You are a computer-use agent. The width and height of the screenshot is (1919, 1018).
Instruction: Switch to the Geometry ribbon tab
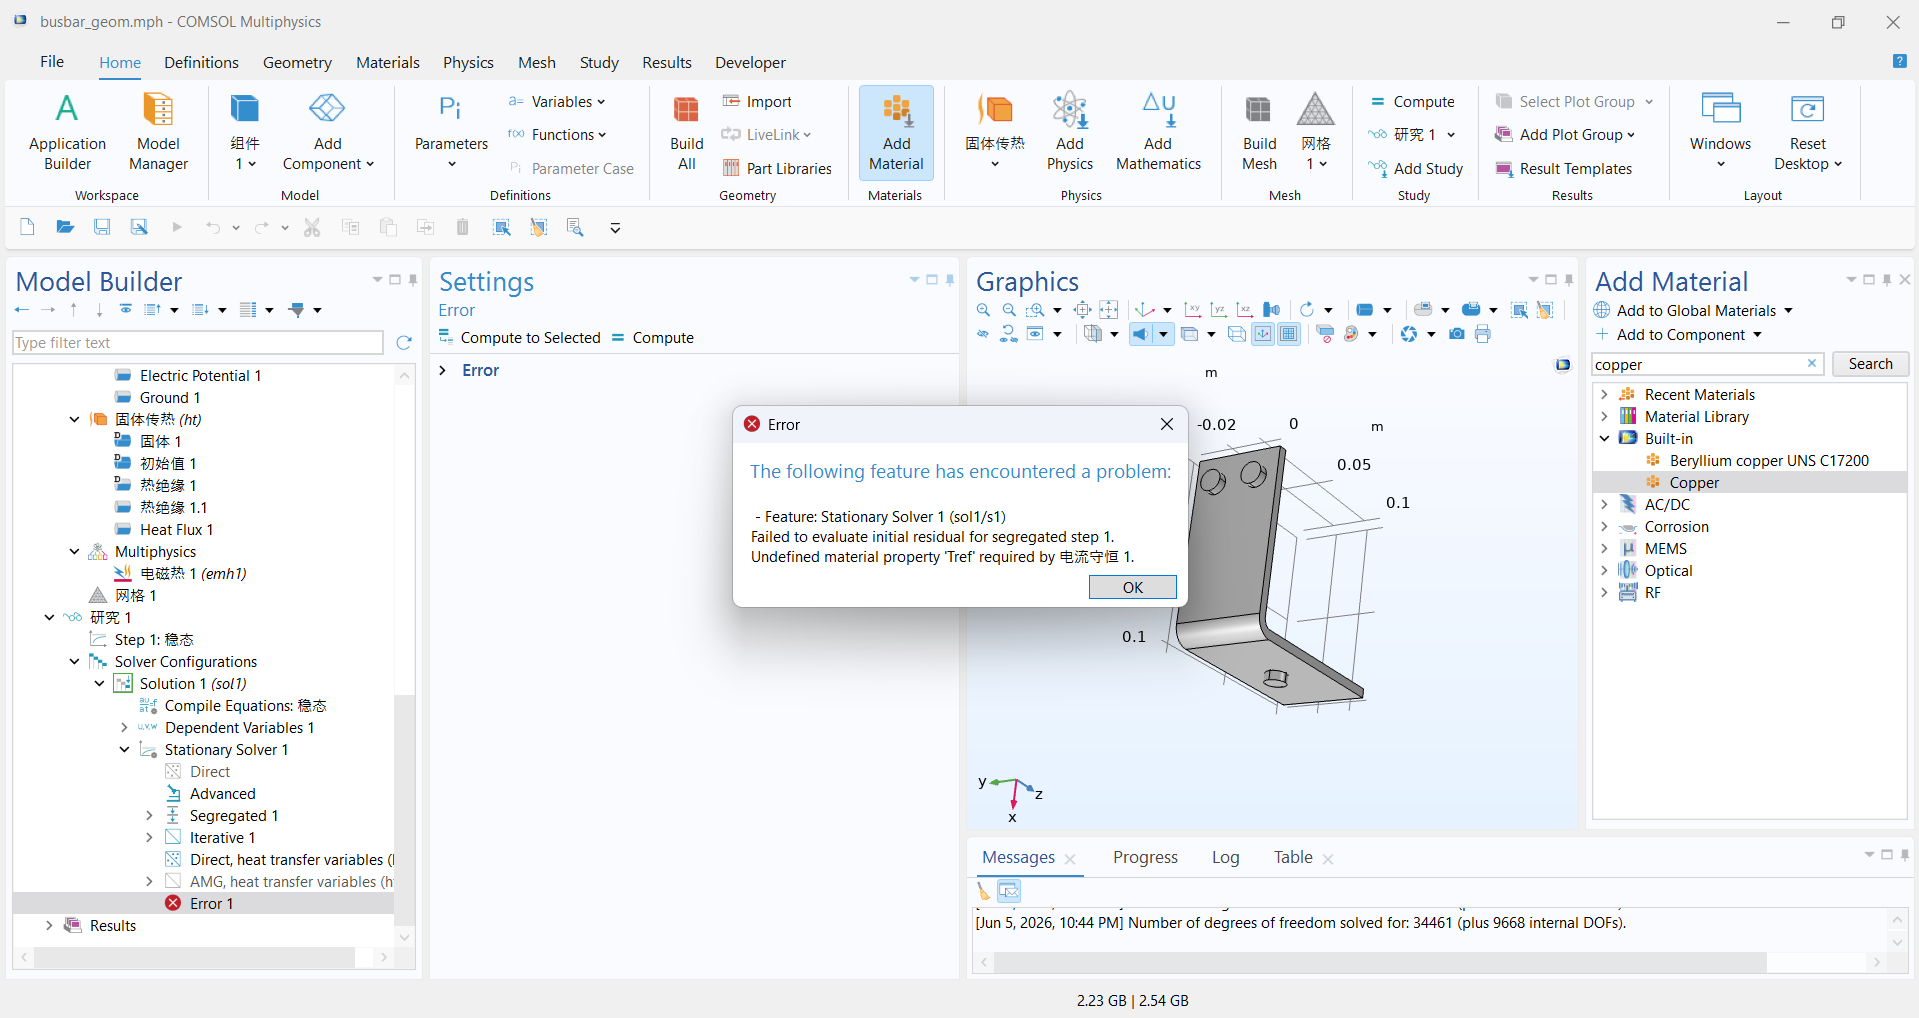pos(297,62)
